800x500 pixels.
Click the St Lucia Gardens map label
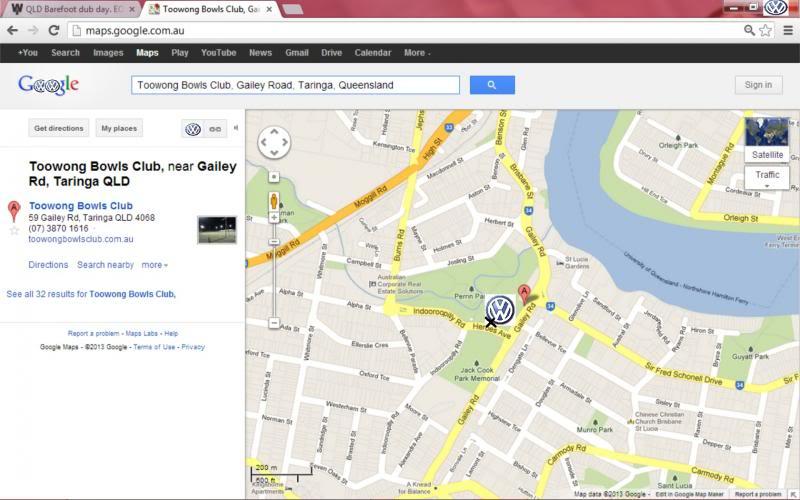point(577,262)
